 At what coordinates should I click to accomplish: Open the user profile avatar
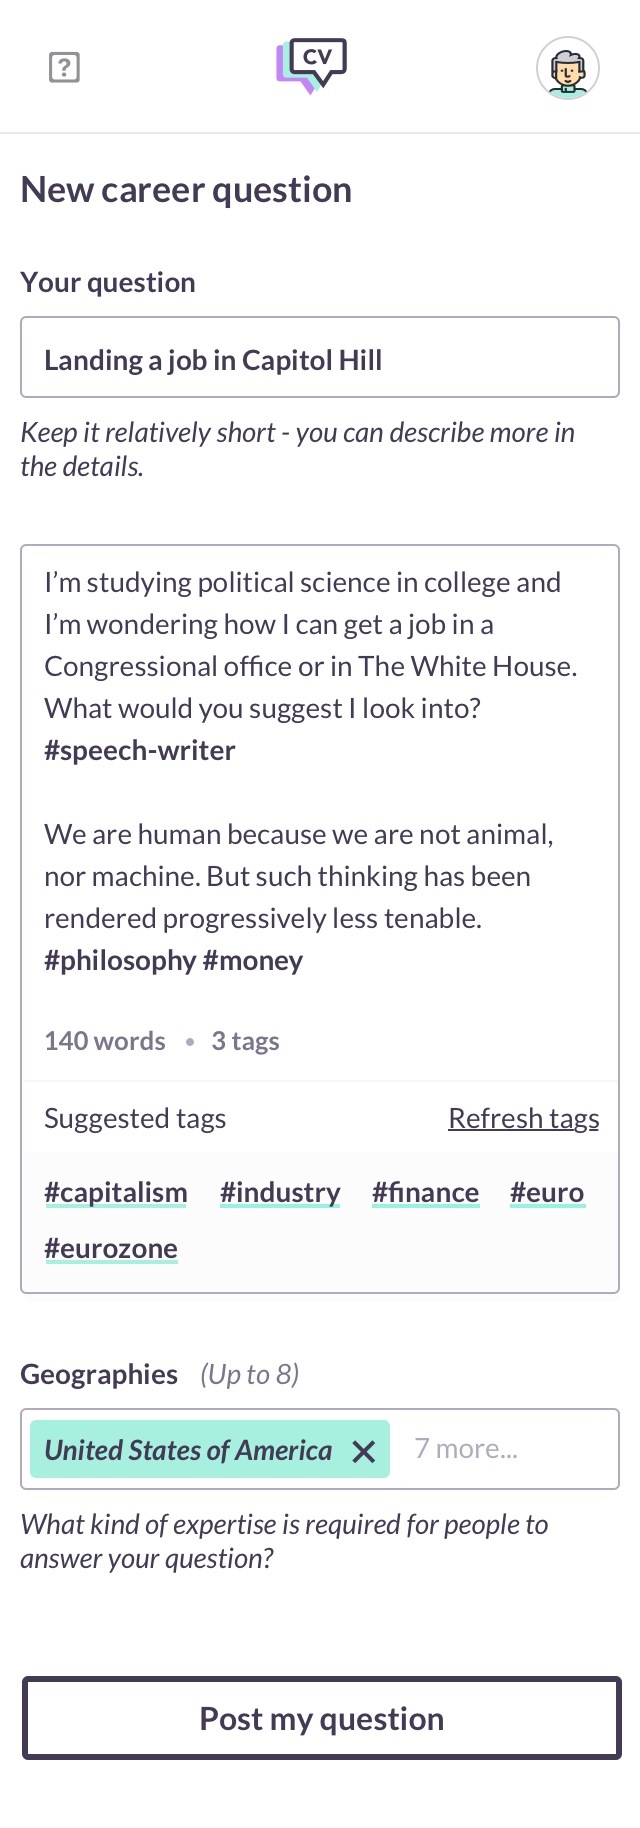(x=568, y=68)
